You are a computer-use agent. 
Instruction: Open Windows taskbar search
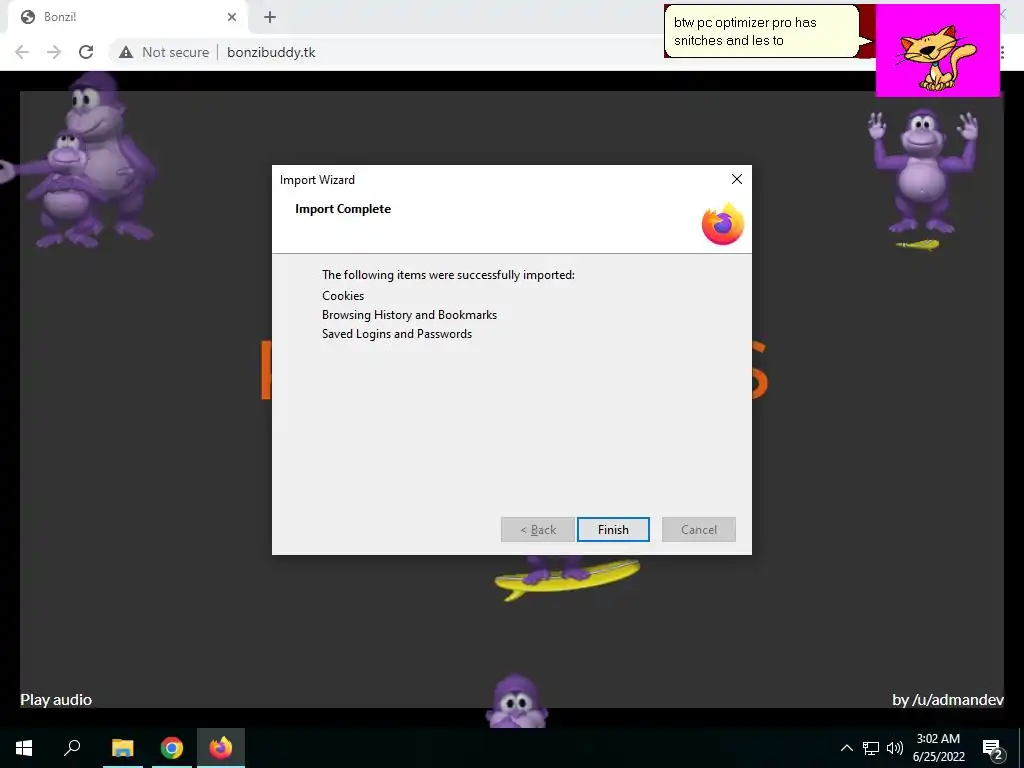tap(72, 748)
